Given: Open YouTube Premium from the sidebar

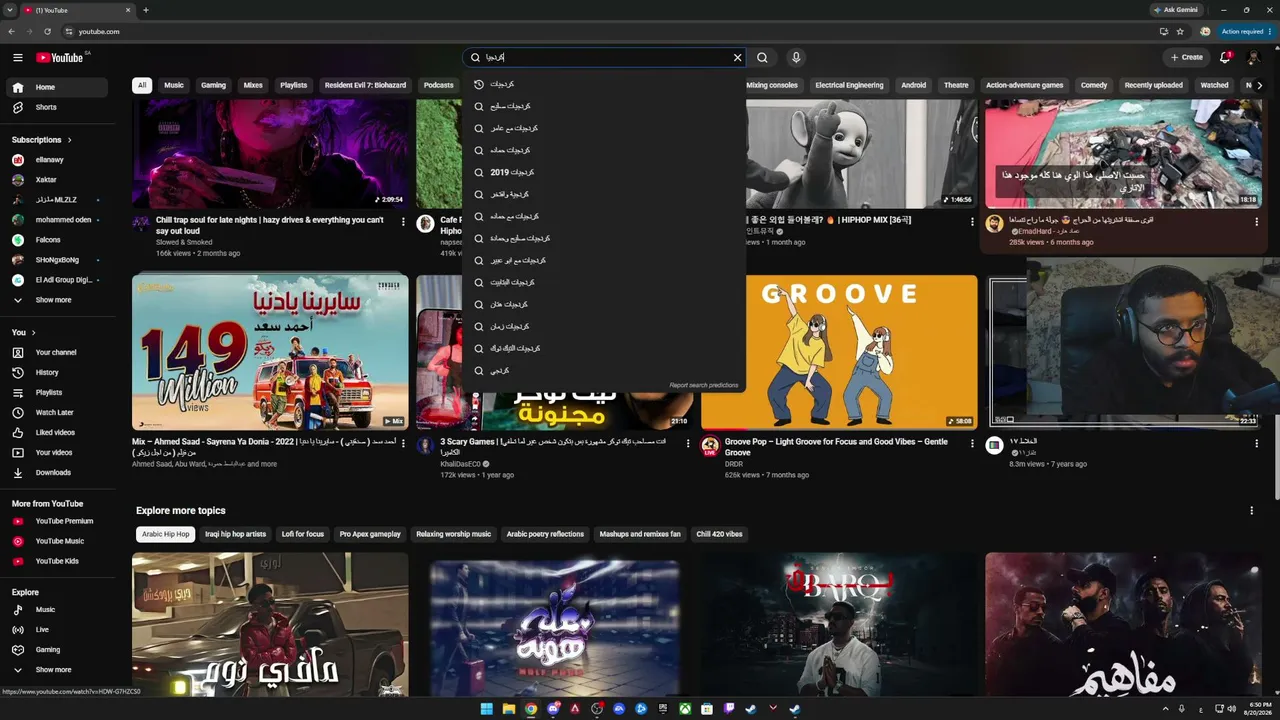Looking at the screenshot, I should tap(59, 521).
